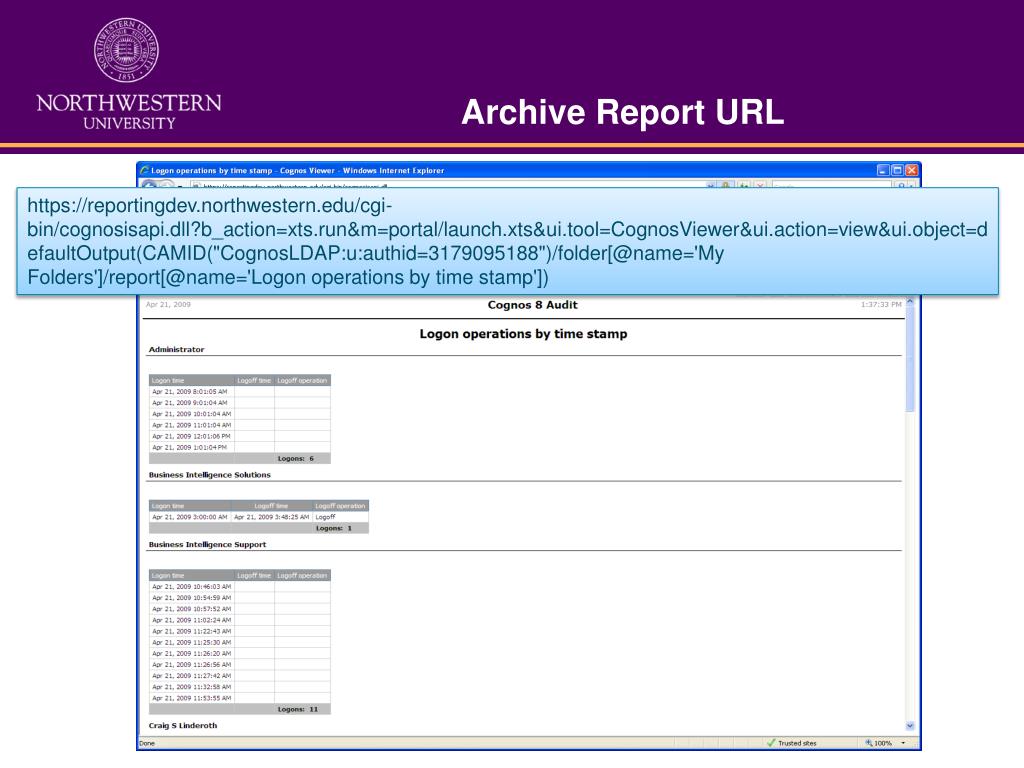
Task: Click 'Apr 21, 2009 8:01:05 AM' logon row
Action: coord(240,392)
